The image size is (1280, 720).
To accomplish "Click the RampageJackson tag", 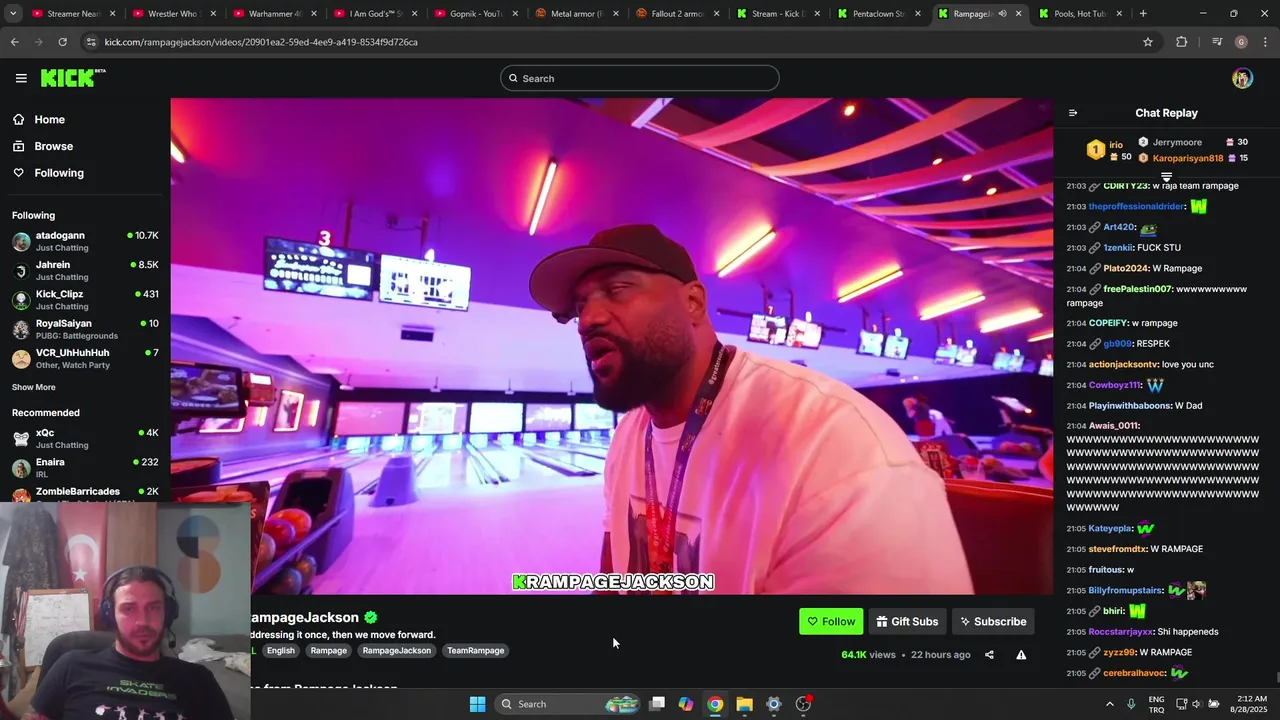I will coord(396,650).
